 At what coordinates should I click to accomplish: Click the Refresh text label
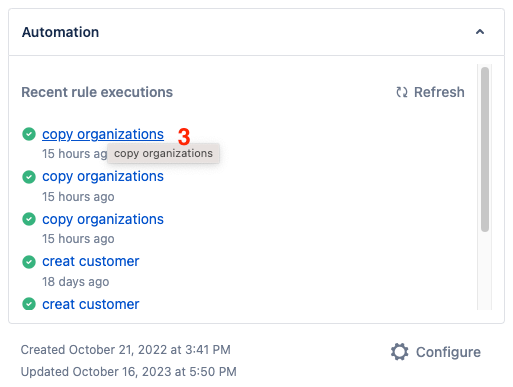[439, 92]
